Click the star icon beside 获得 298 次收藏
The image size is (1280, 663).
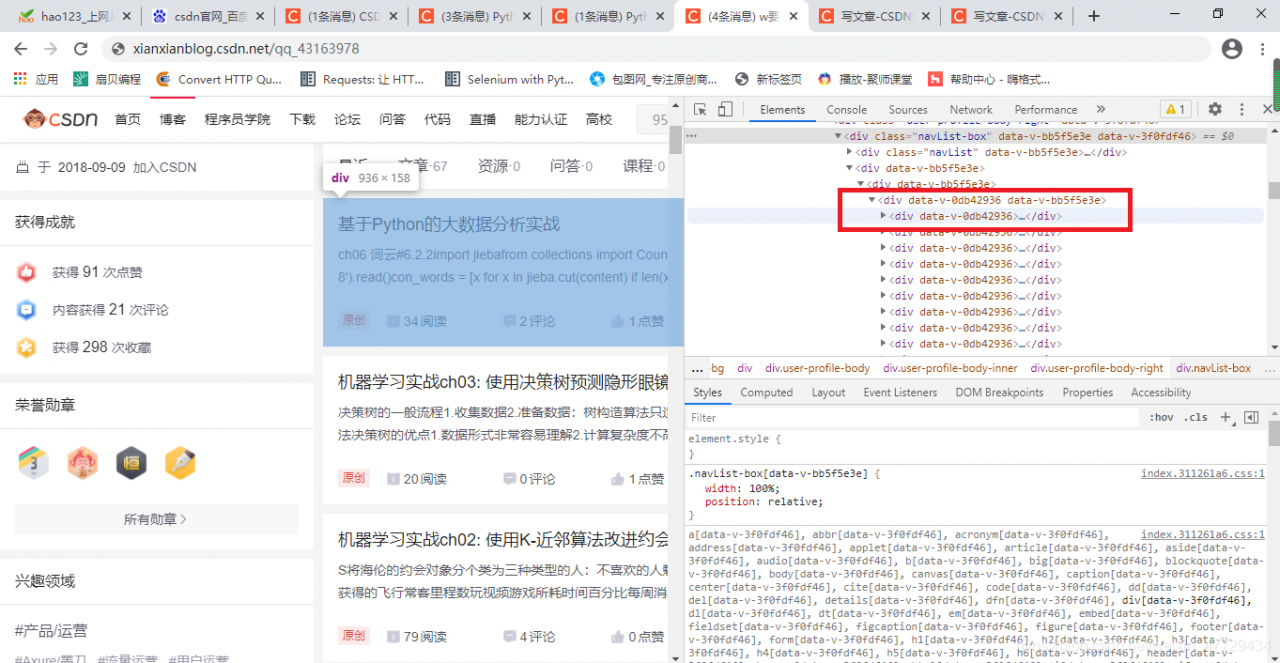tap(27, 347)
